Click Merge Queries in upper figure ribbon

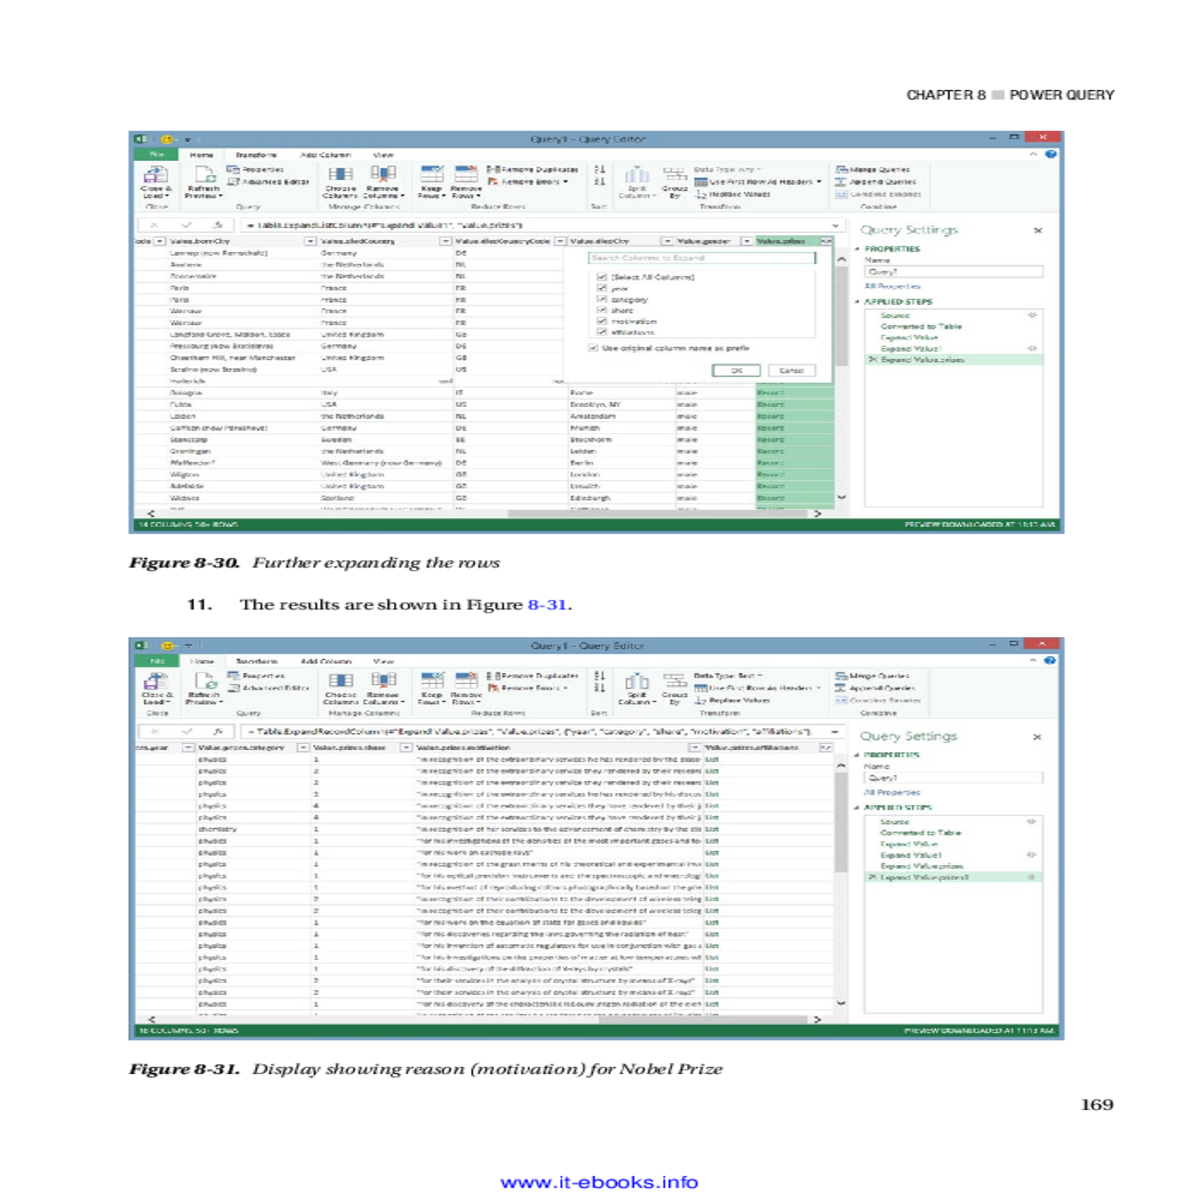[x=873, y=170]
